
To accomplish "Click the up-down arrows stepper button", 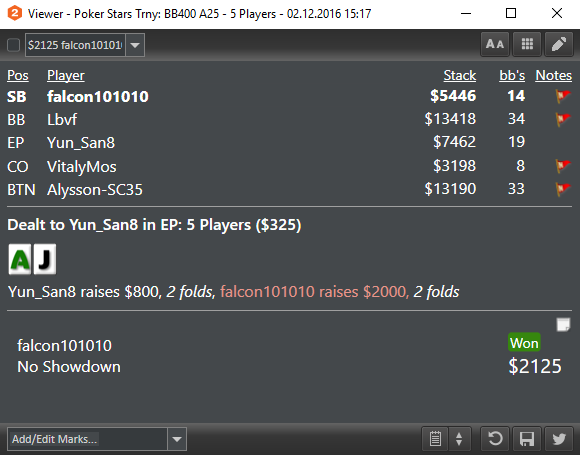I will coord(459,439).
